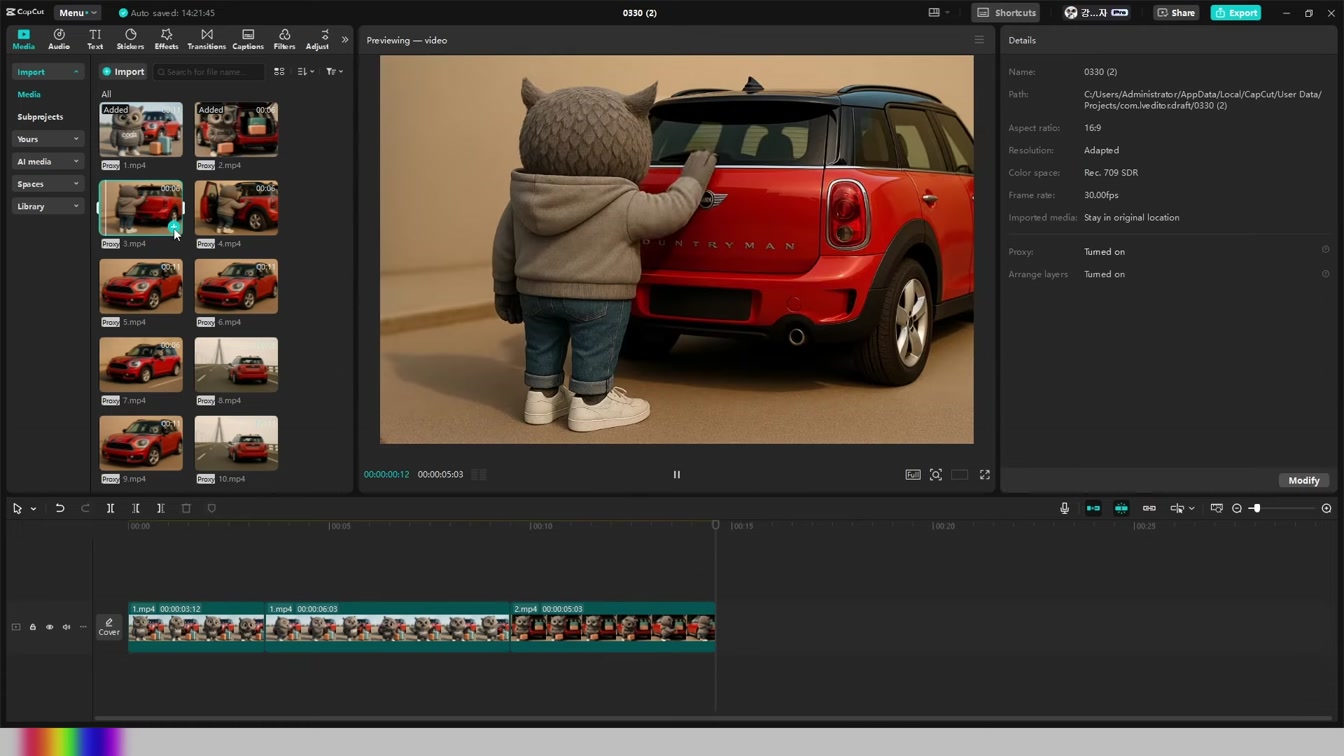Add 3.mp4 to track with plus icon
Viewport: 1344px width, 756px height.
pyautogui.click(x=174, y=228)
